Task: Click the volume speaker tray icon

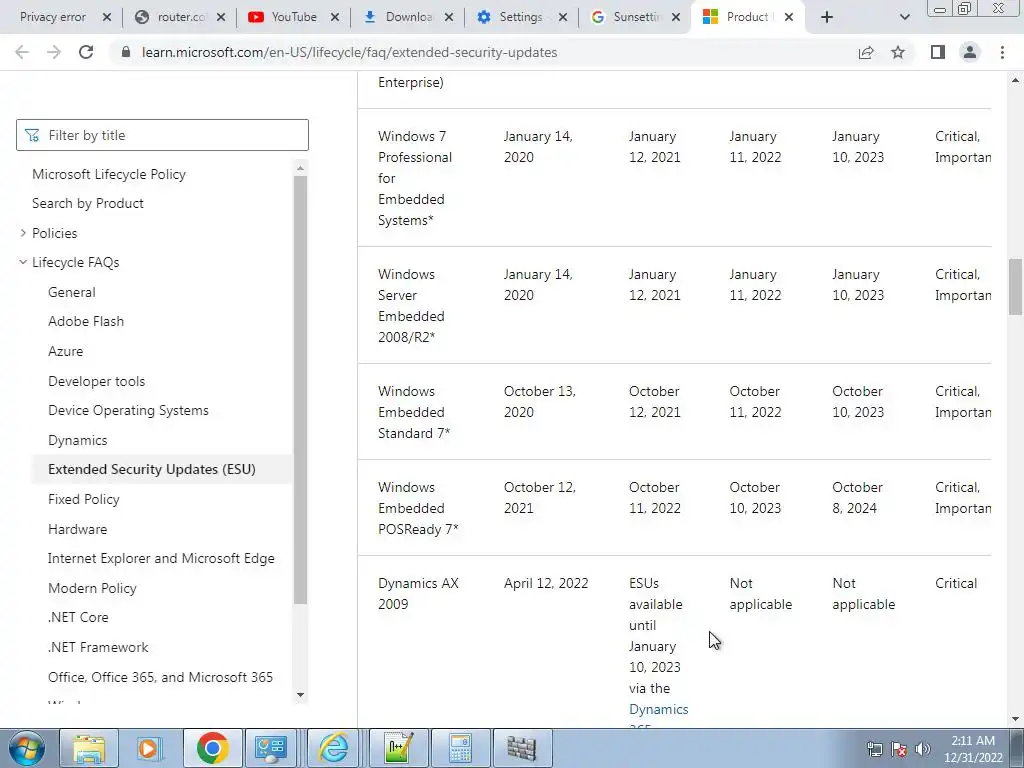Action: pyautogui.click(x=923, y=748)
